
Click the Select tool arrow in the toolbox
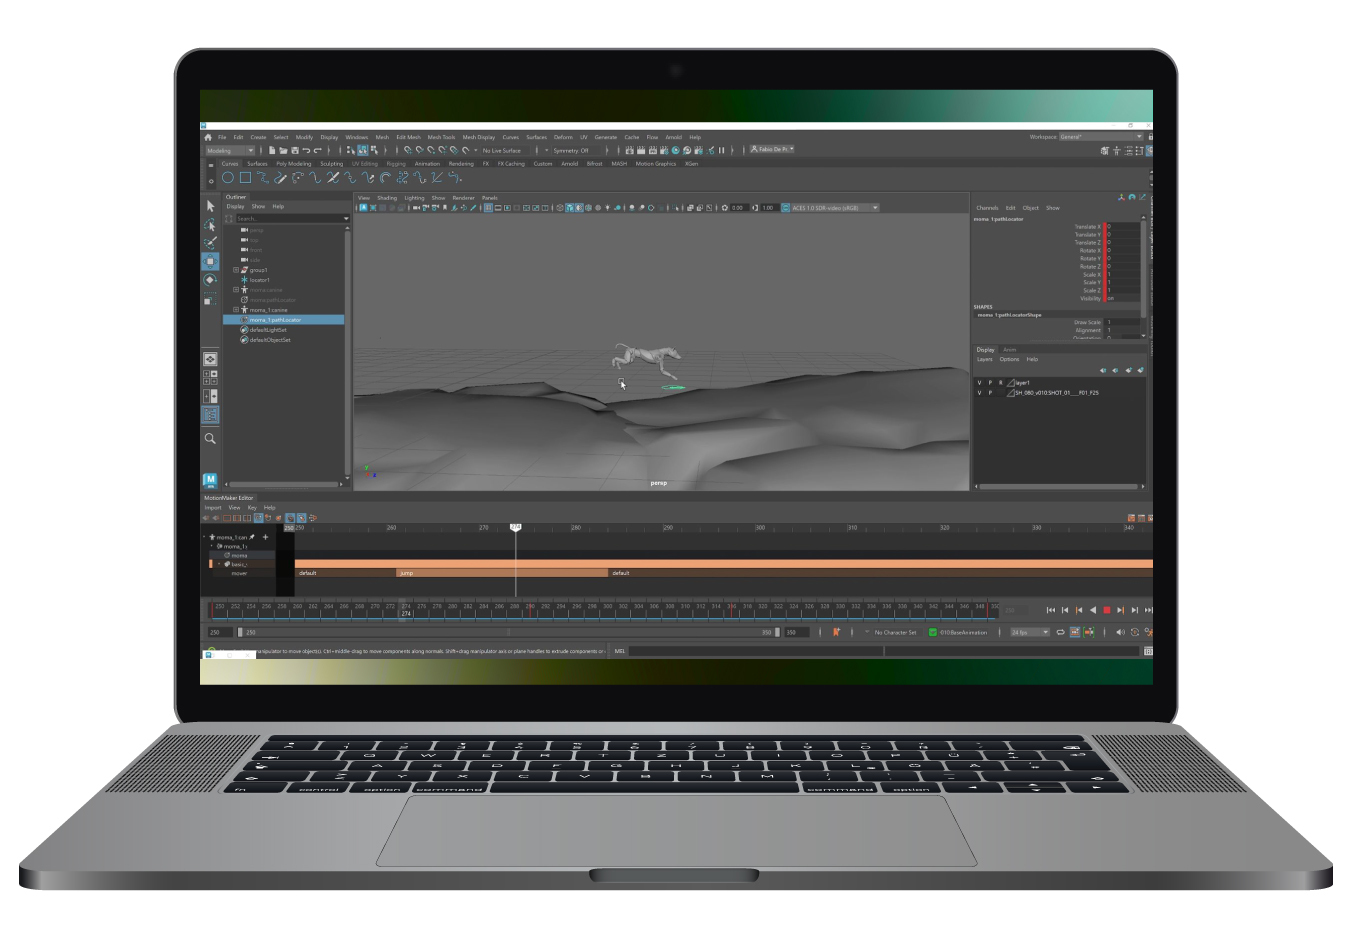211,206
